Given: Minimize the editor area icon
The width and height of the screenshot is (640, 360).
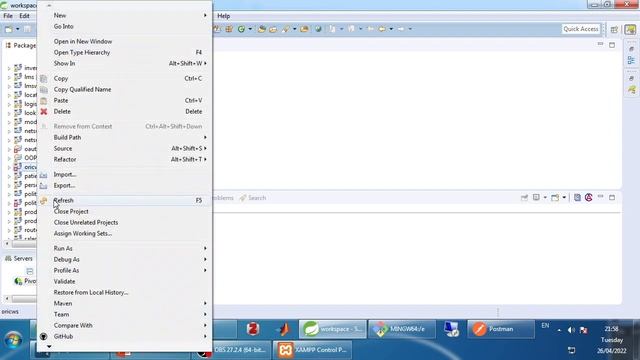Looking at the screenshot, I should (x=600, y=44).
